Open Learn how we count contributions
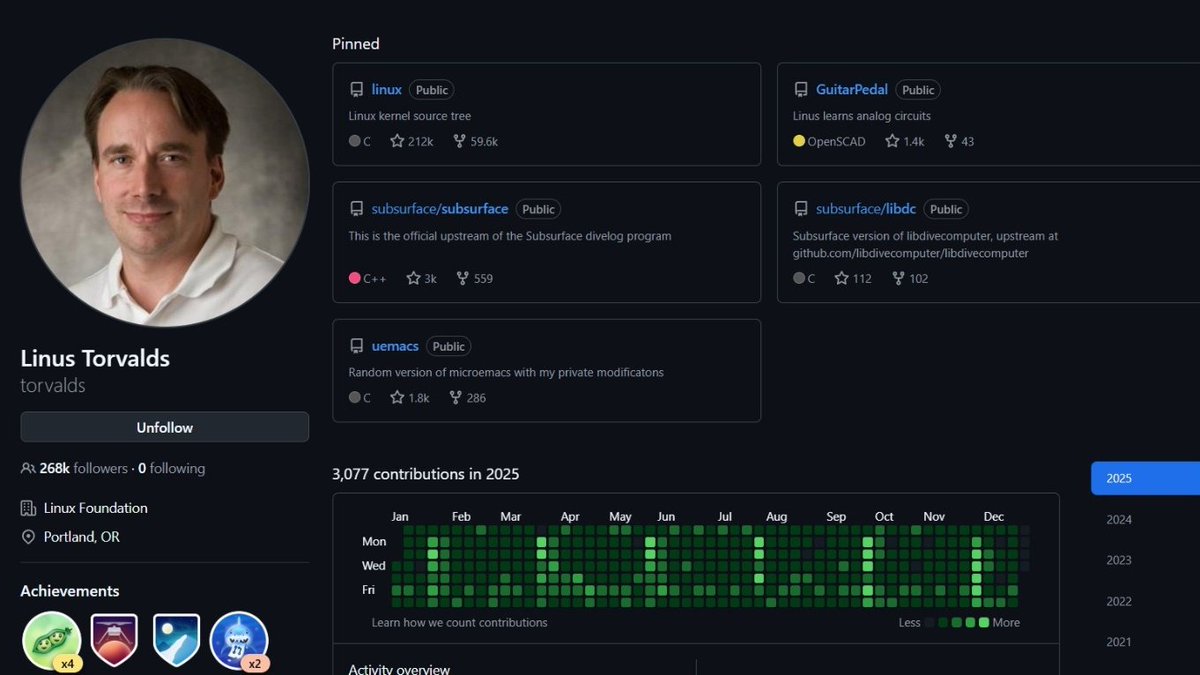 459,622
